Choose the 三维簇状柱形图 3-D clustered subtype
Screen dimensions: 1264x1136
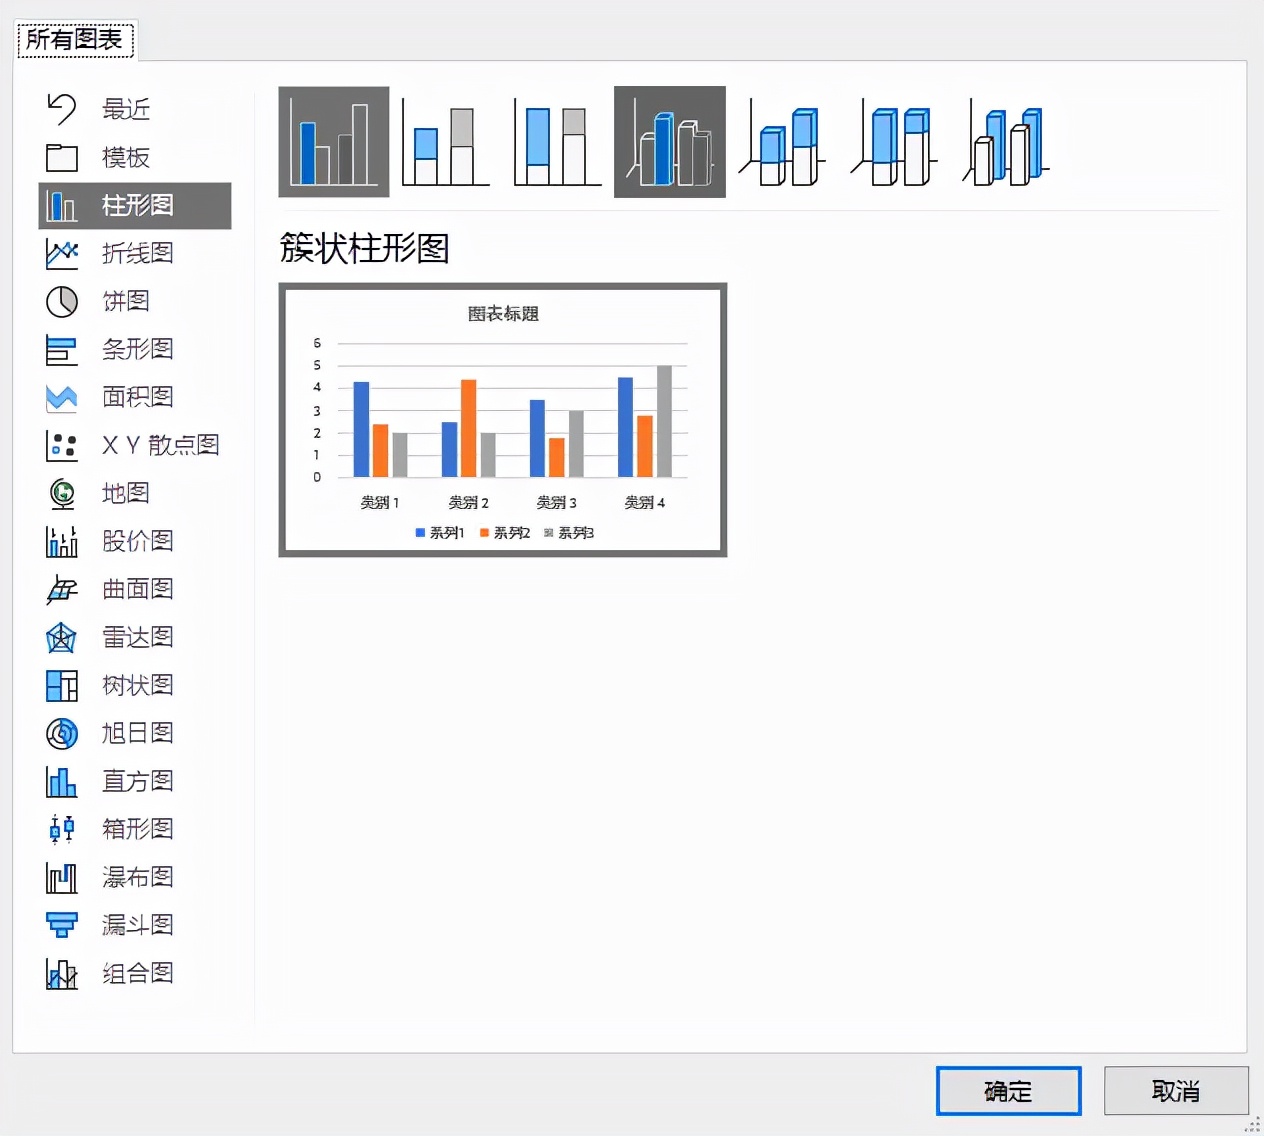[x=668, y=142]
